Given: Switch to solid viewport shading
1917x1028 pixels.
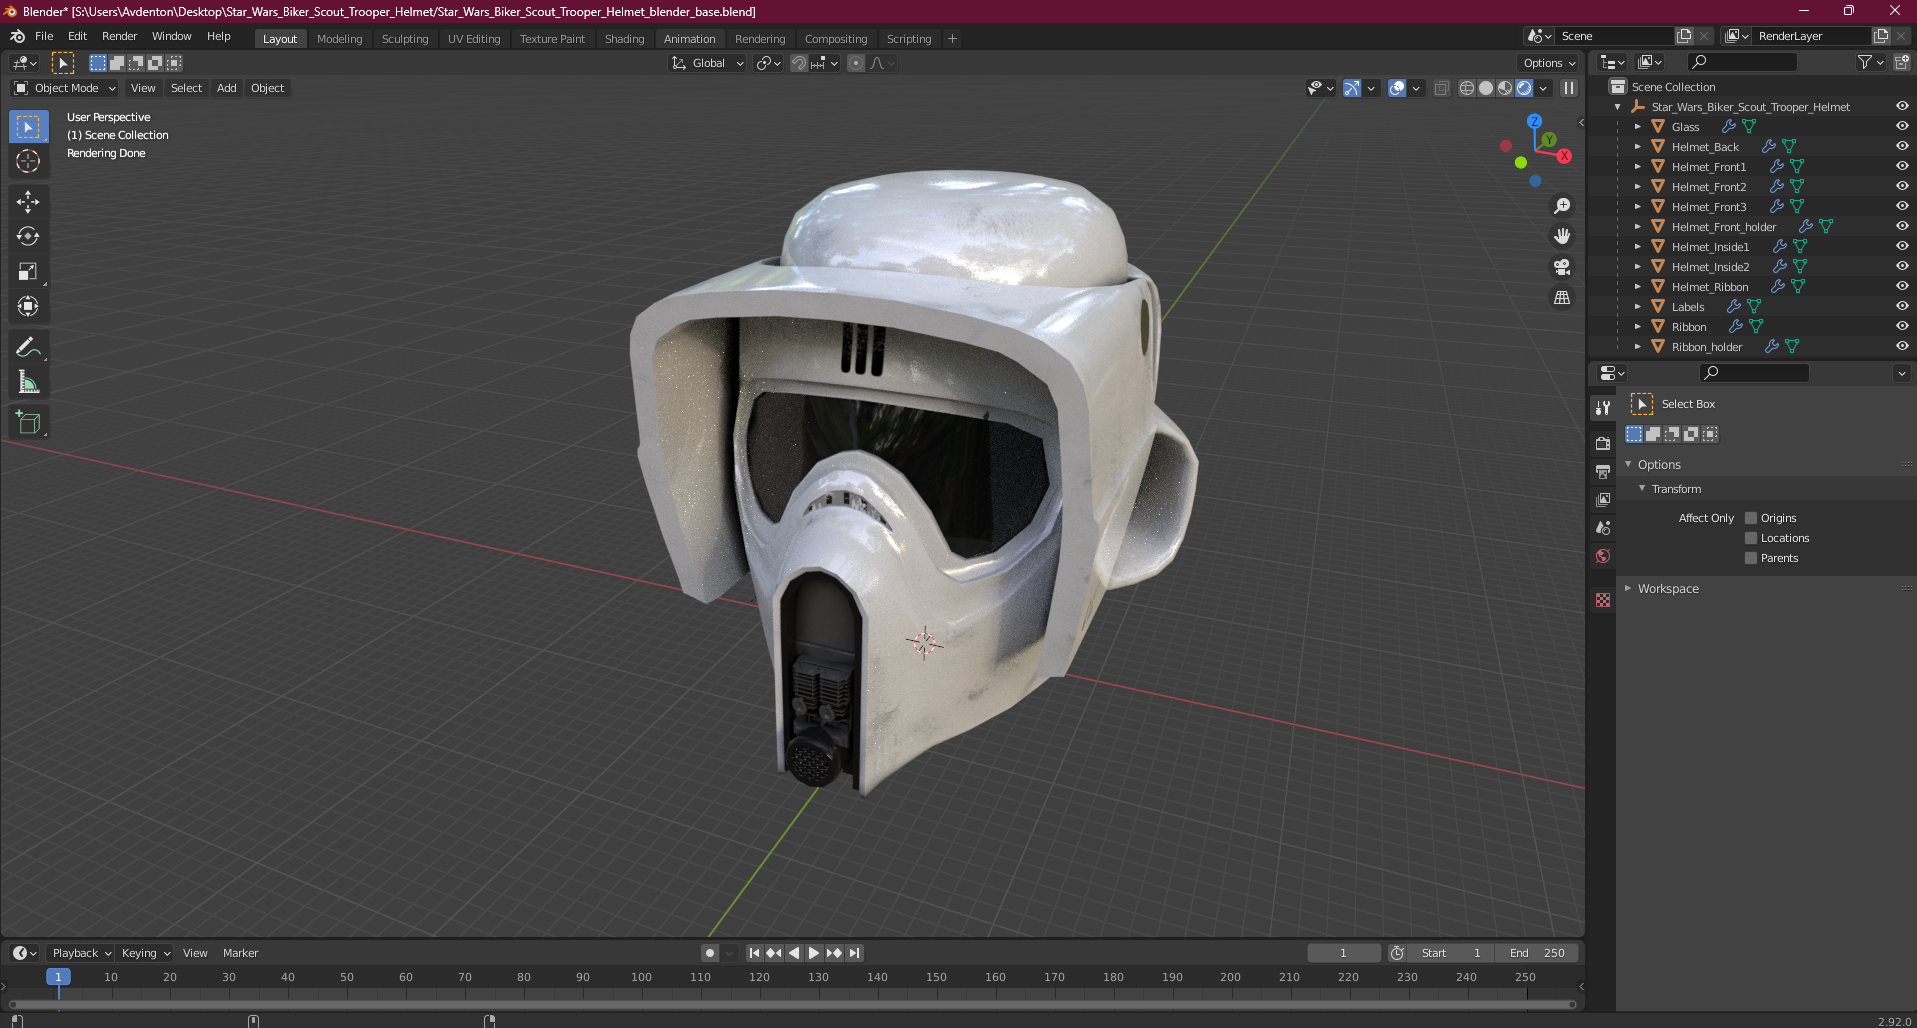Looking at the screenshot, I should coord(1486,88).
